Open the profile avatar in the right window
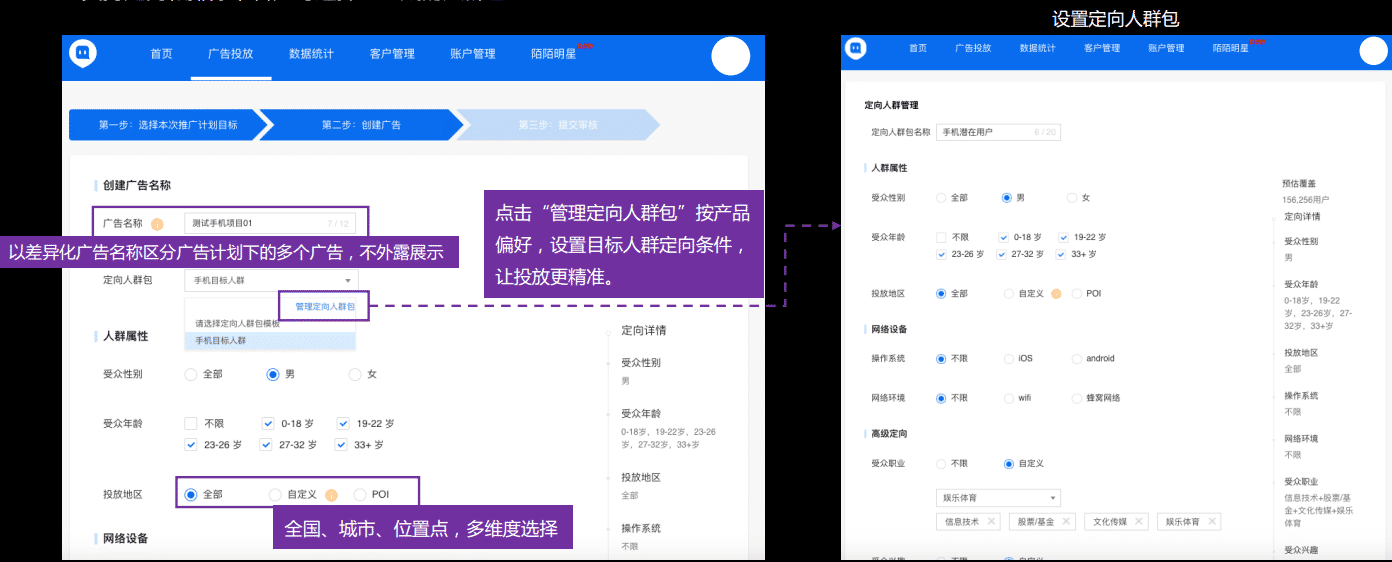This screenshot has height=562, width=1392. point(1373,50)
